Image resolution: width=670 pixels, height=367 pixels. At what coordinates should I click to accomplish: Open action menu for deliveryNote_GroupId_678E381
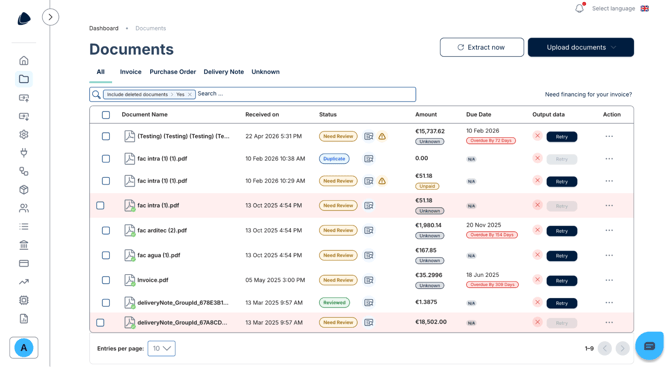pos(609,302)
